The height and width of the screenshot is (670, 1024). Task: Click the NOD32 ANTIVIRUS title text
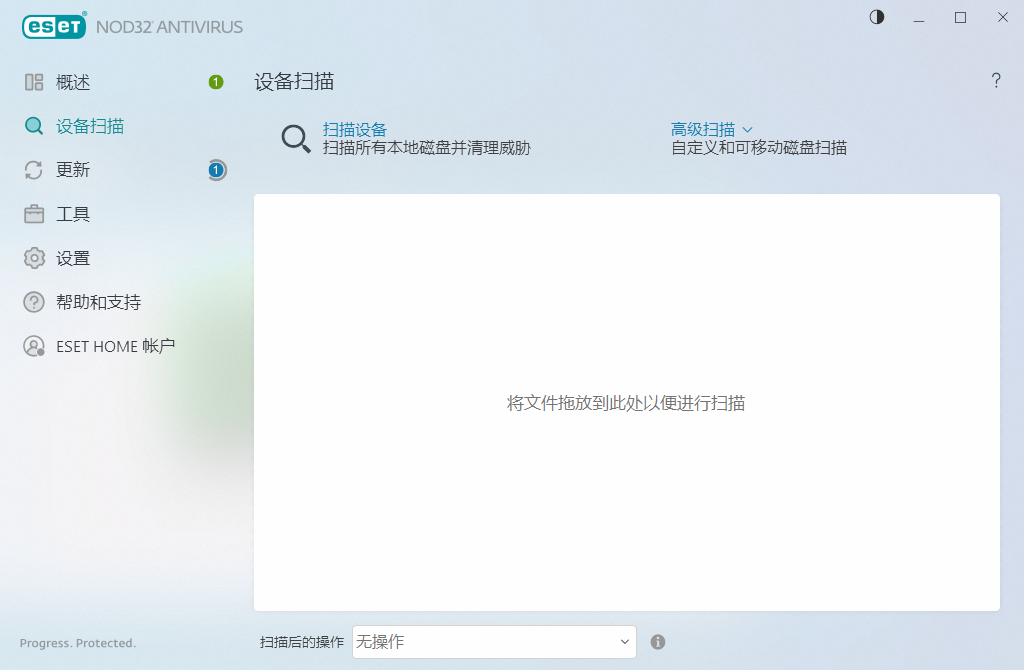[169, 27]
